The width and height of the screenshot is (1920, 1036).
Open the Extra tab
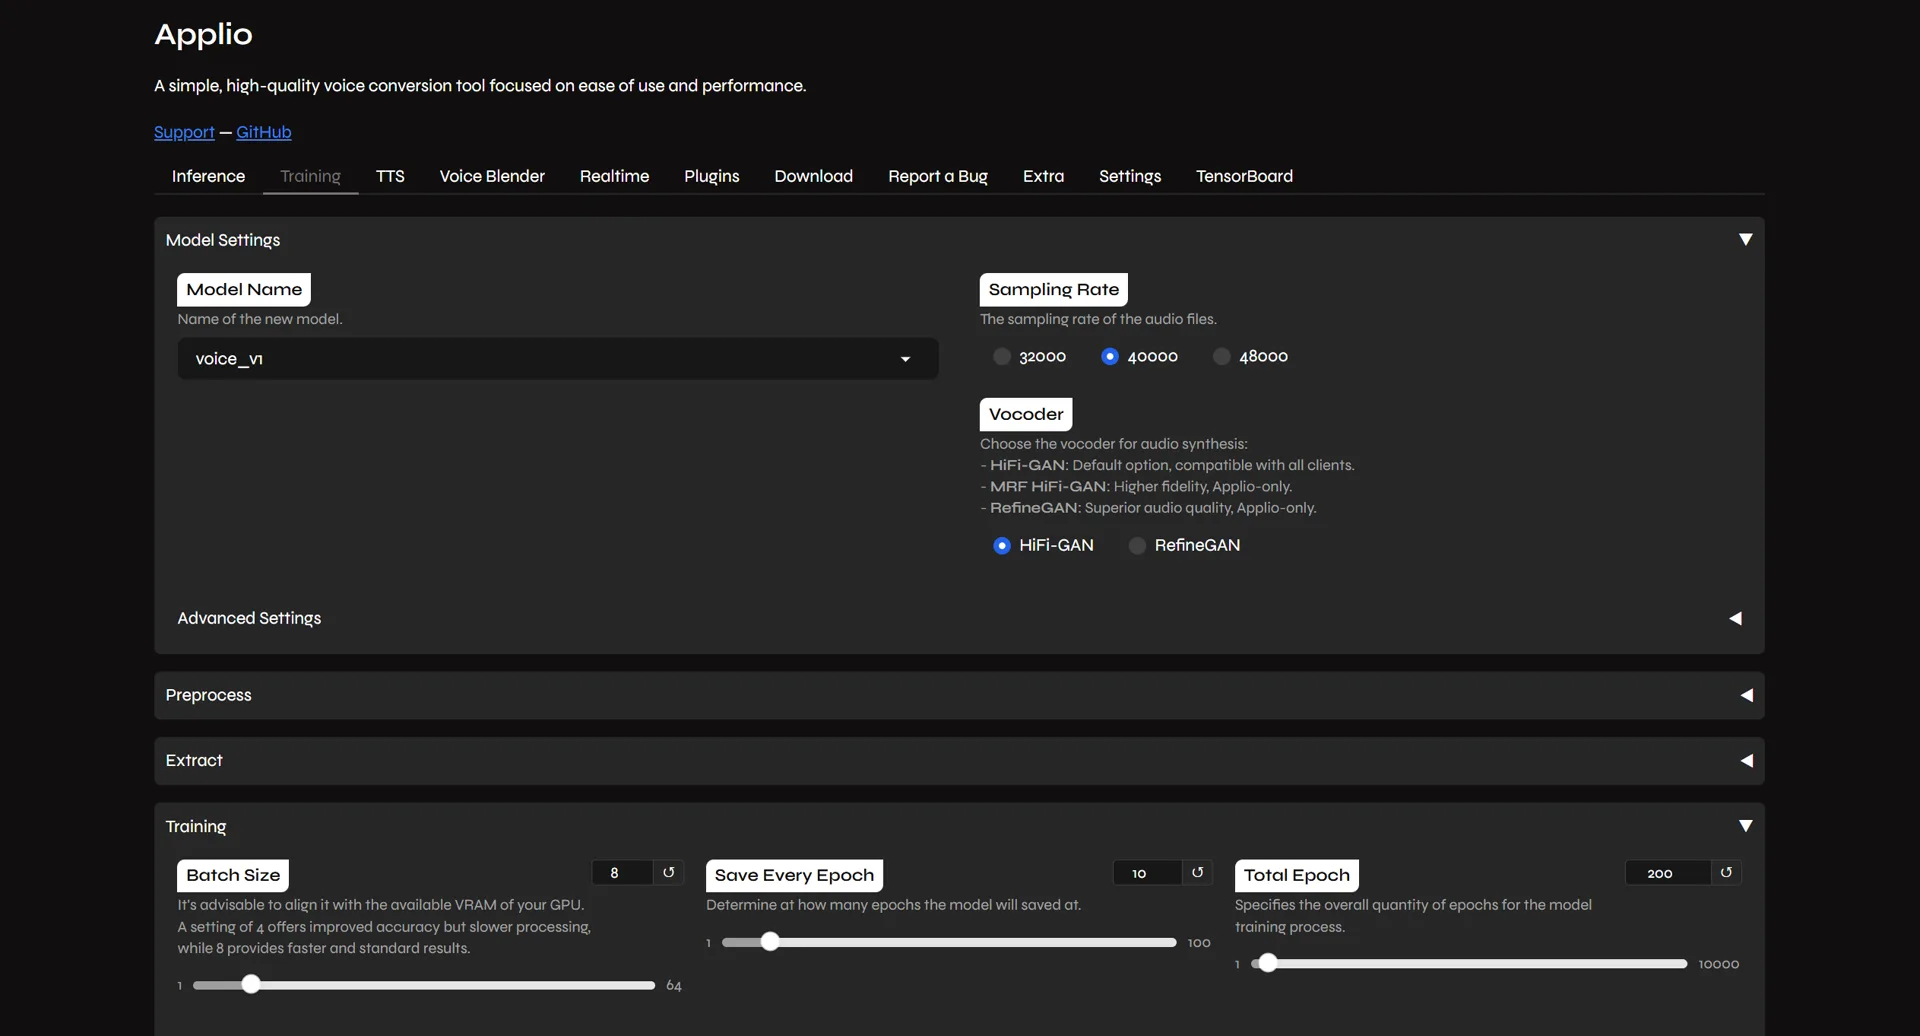tap(1043, 176)
